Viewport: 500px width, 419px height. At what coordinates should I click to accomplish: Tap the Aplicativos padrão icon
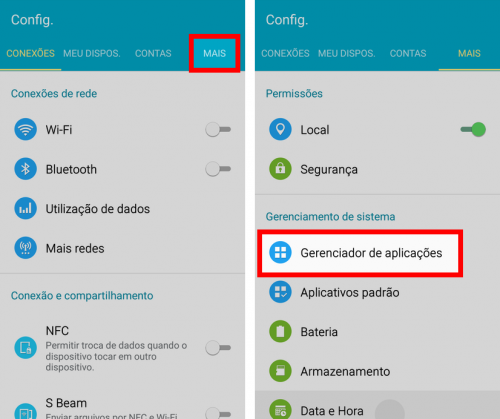[x=280, y=292]
